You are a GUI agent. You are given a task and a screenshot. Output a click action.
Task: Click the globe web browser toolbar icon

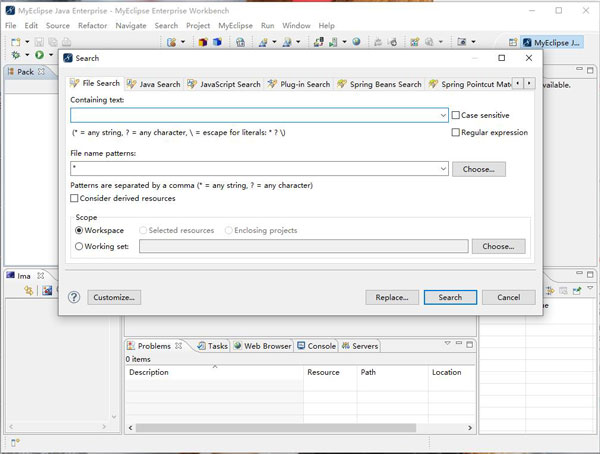click(356, 42)
